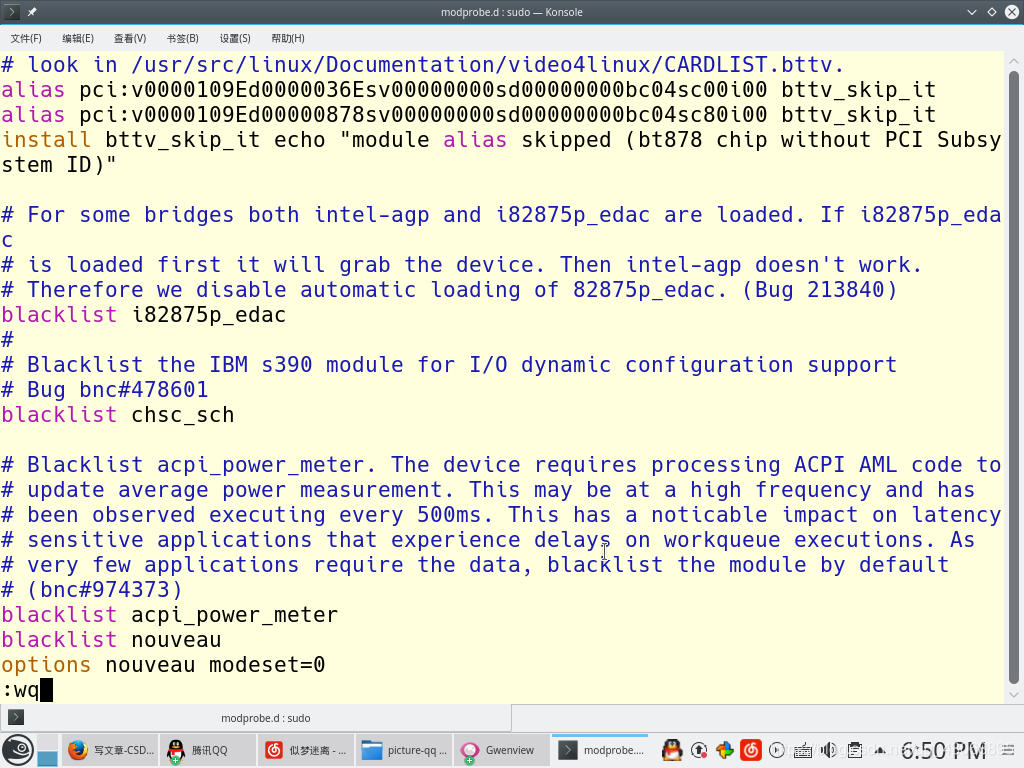Click 'bnc#478601' in the Bug comment
The width and height of the screenshot is (1024, 768).
(x=144, y=390)
